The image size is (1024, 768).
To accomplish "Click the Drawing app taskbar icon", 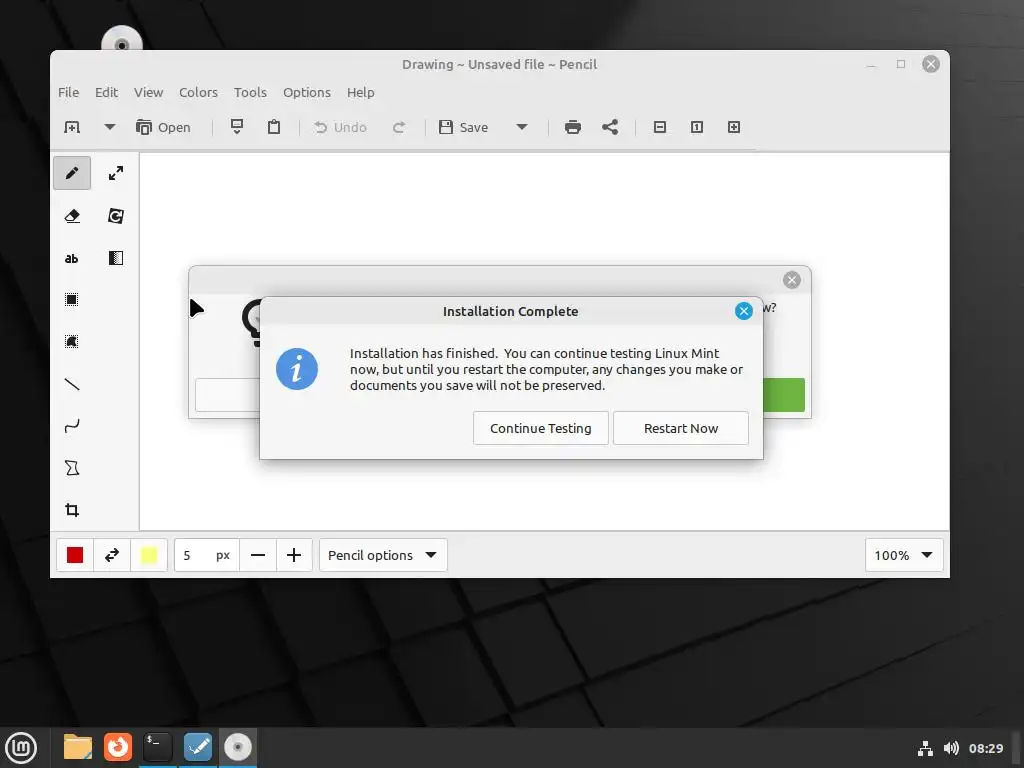I will pyautogui.click(x=198, y=747).
